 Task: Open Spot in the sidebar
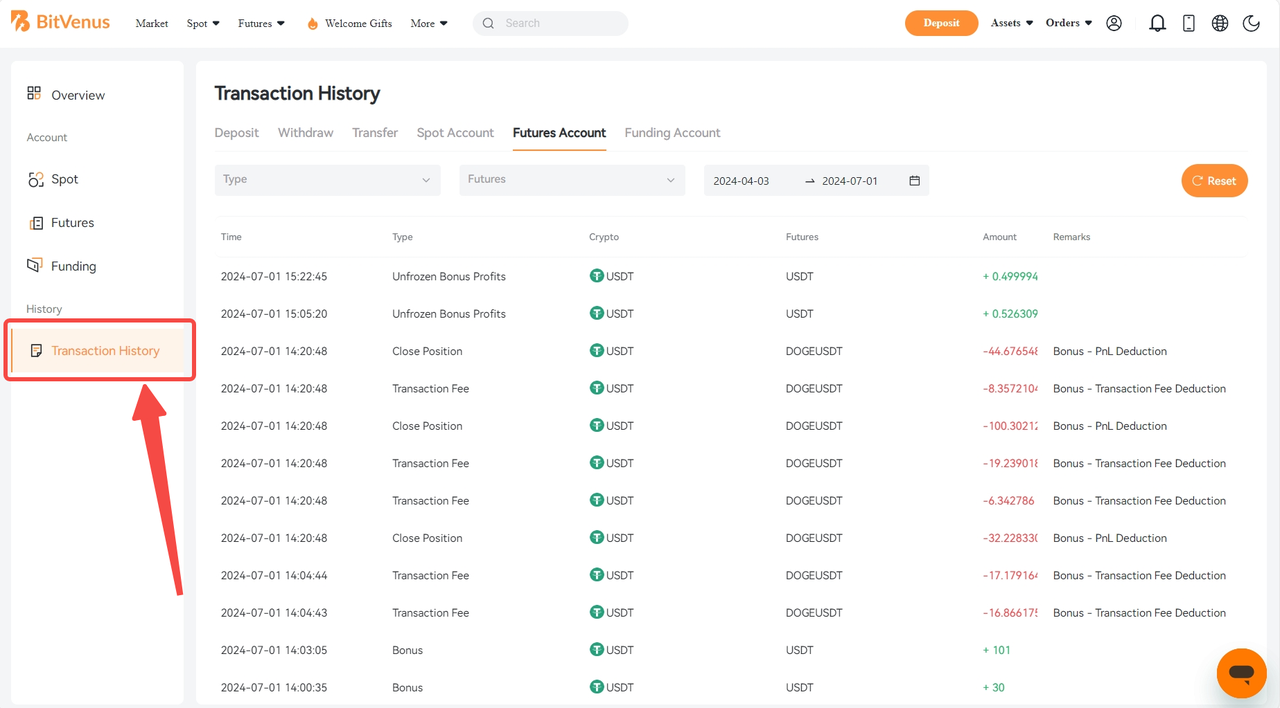[x=65, y=179]
